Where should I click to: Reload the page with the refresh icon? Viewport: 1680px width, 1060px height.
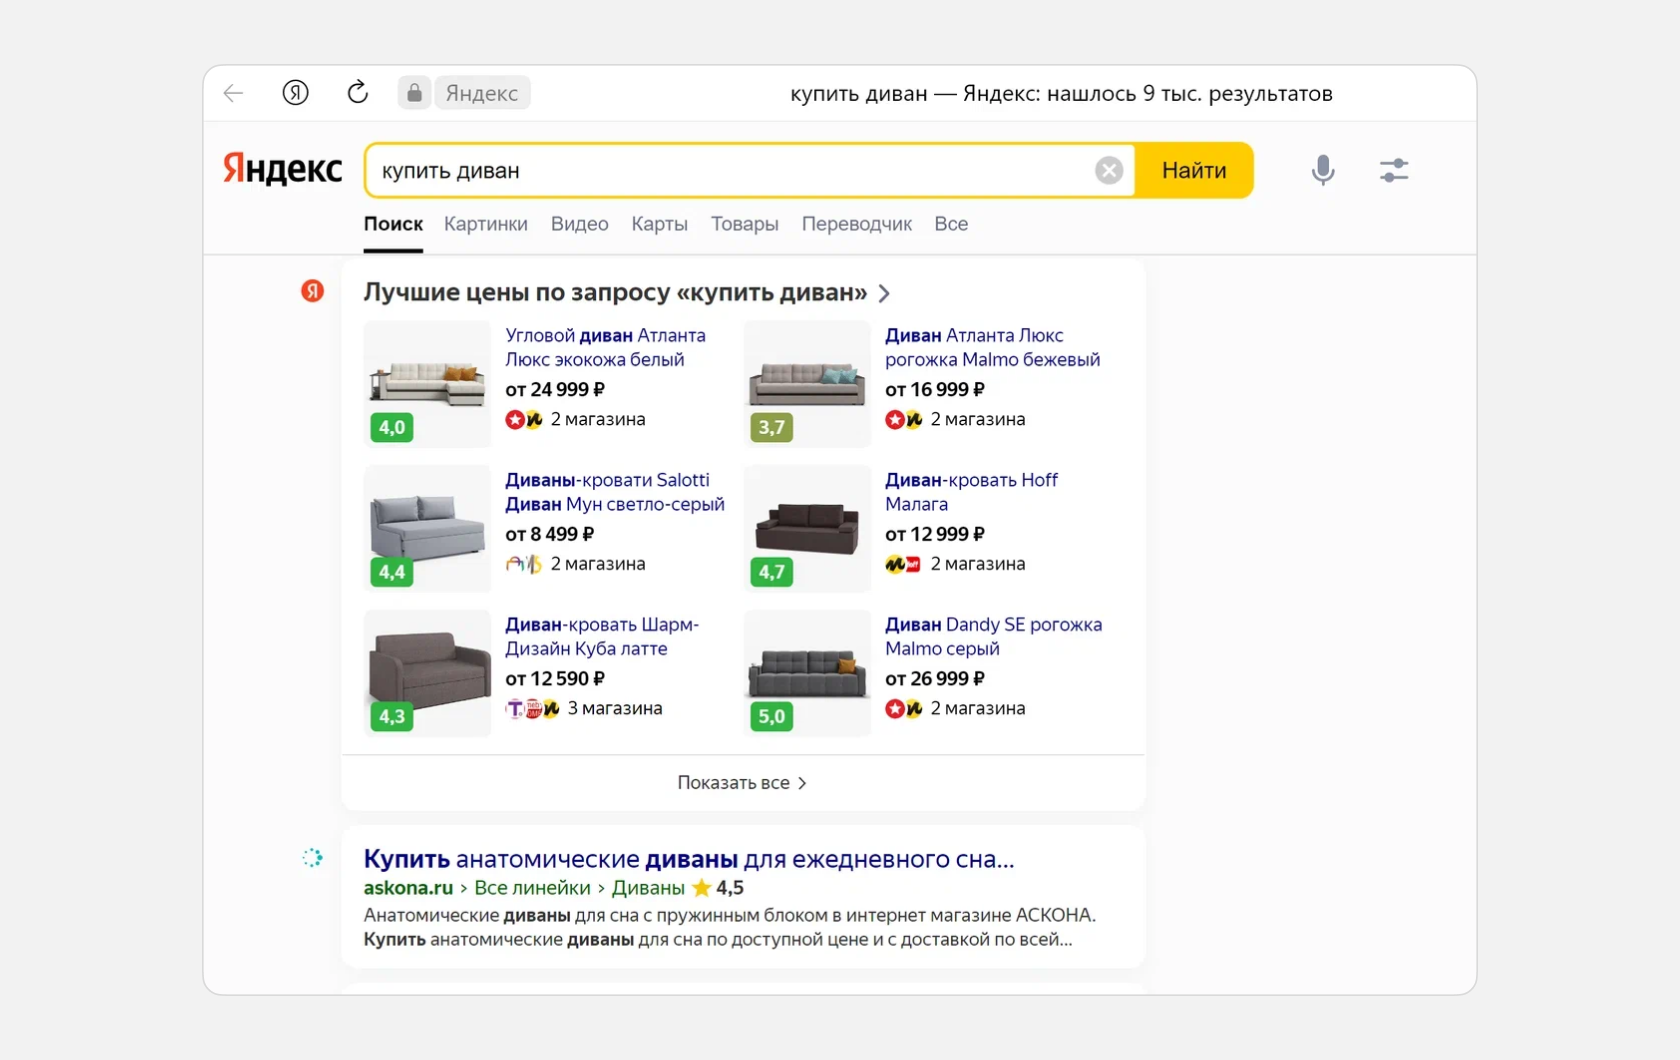click(x=357, y=93)
